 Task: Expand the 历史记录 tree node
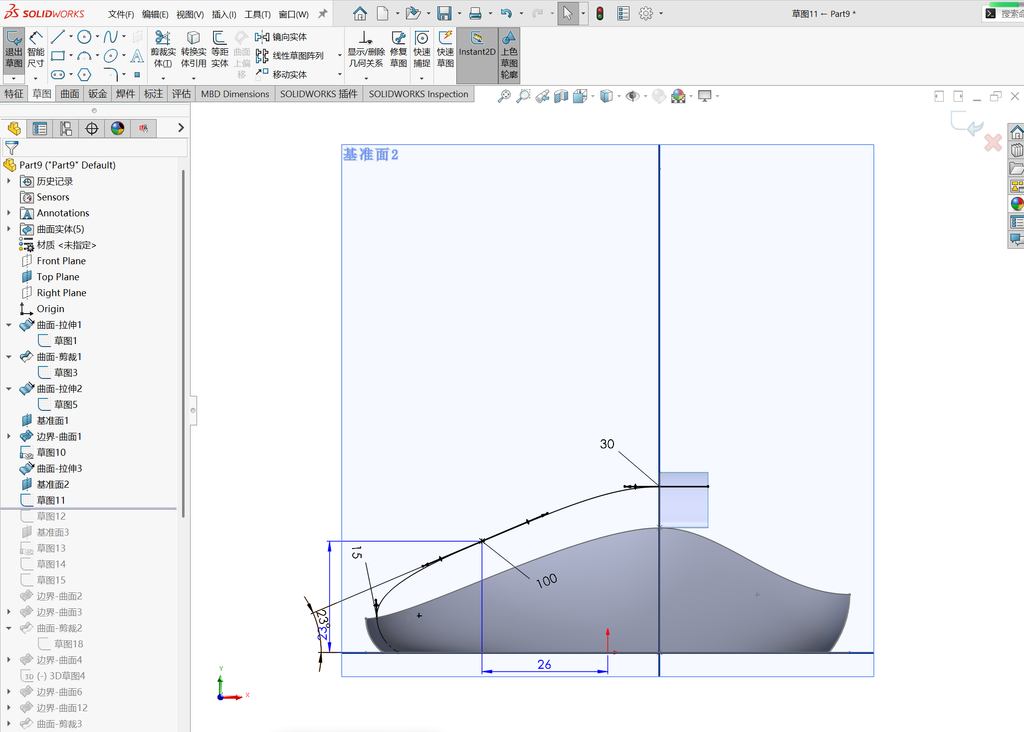point(8,181)
